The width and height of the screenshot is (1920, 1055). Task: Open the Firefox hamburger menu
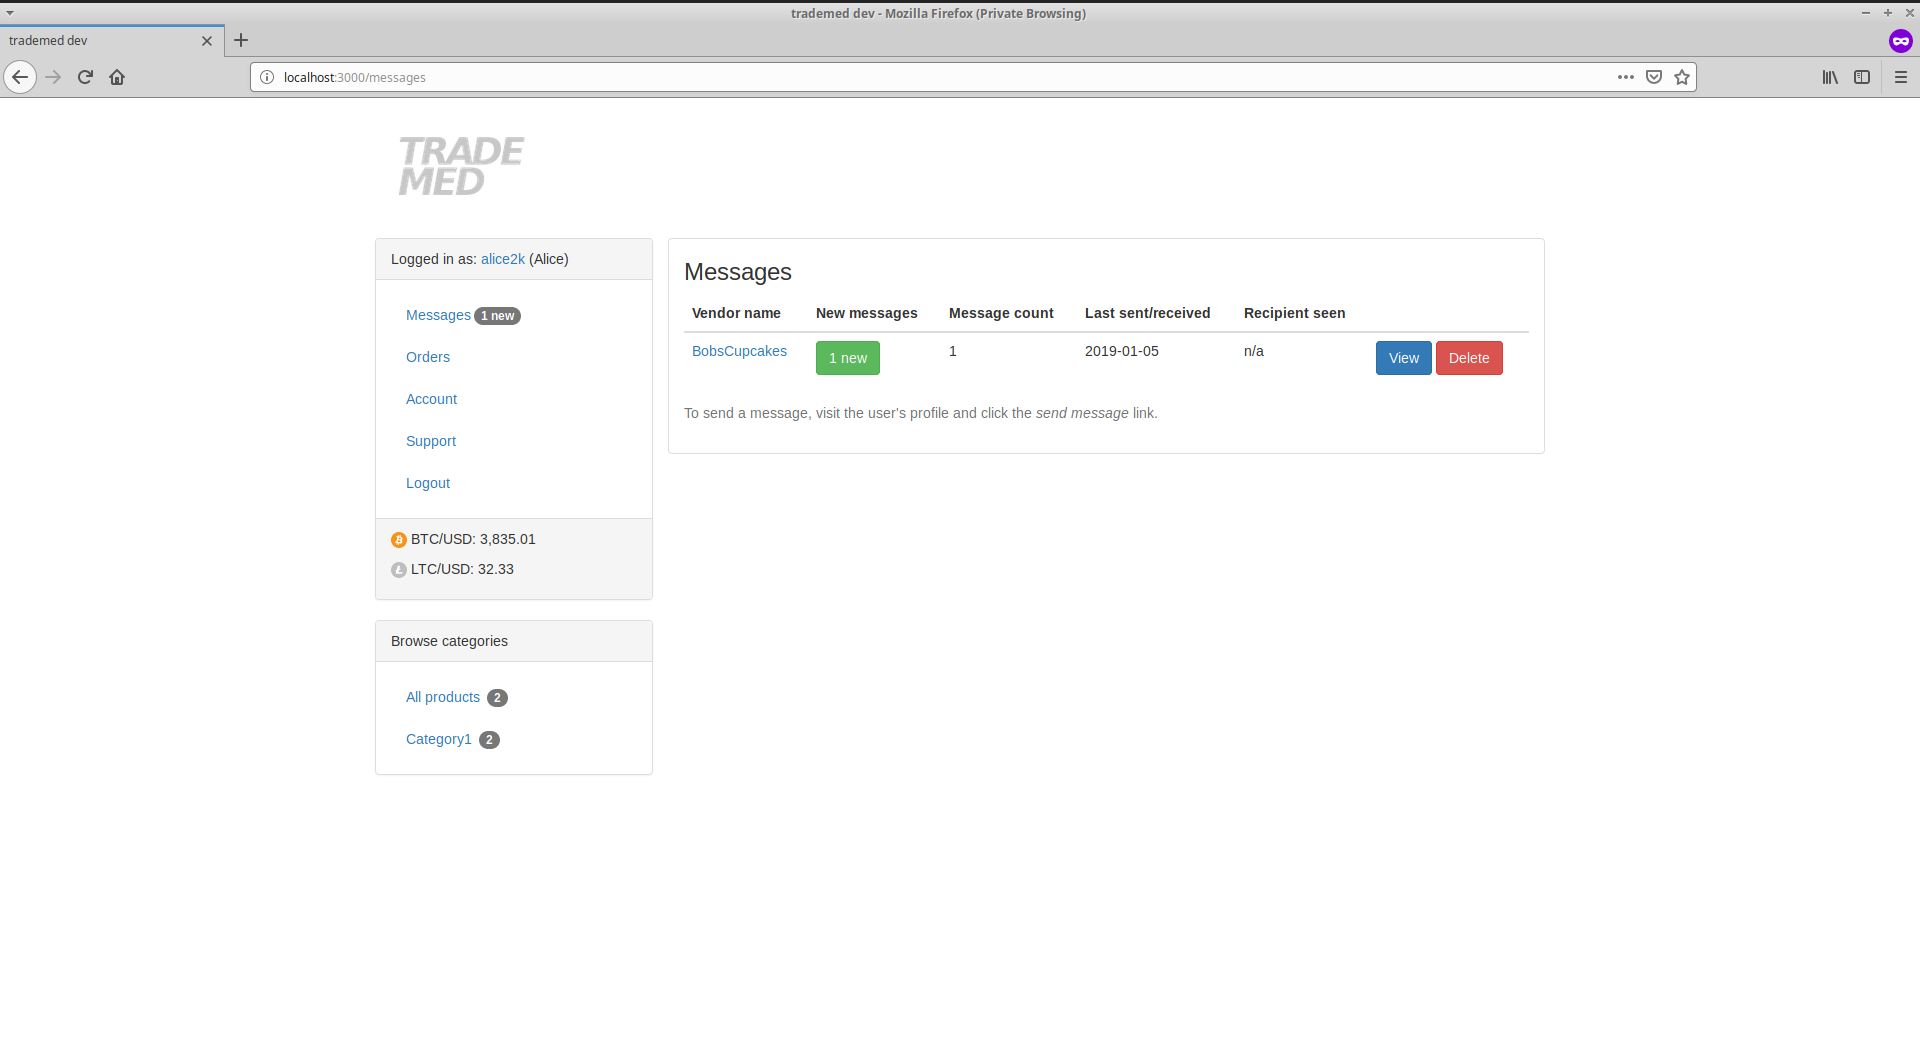(1901, 77)
